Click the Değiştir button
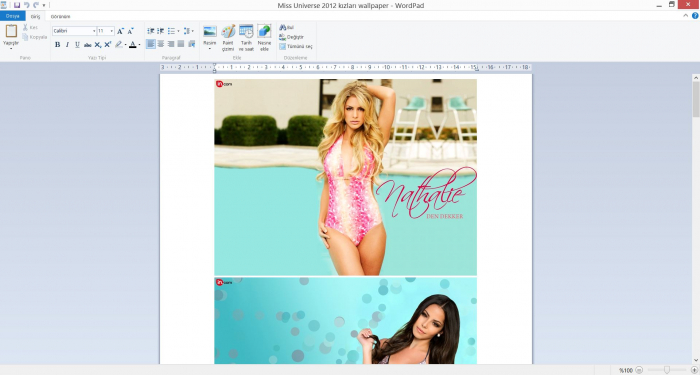The width and height of the screenshot is (700, 375). 292,37
